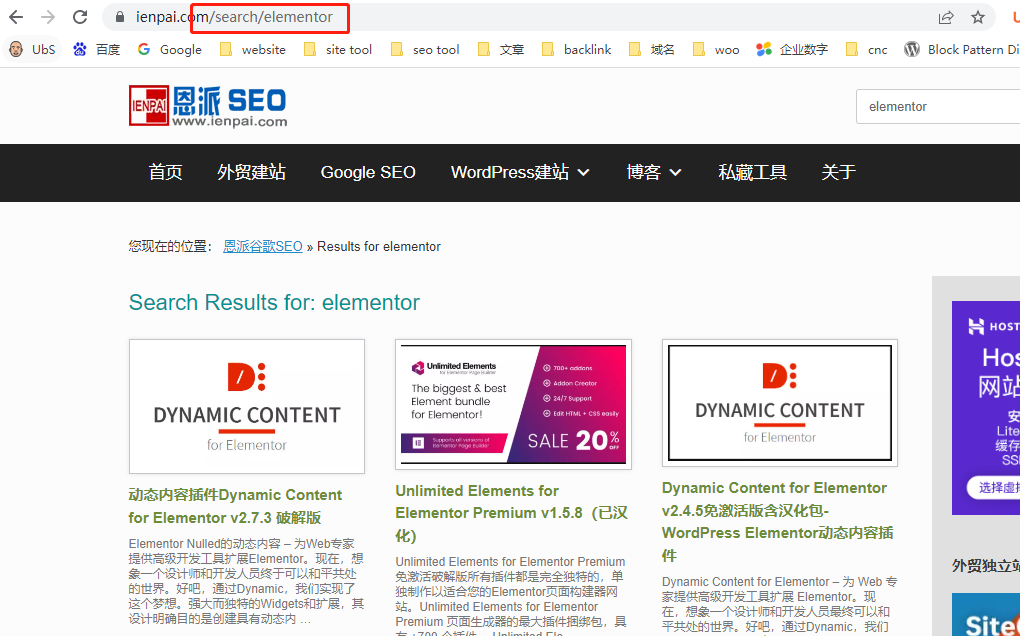
Task: Click the Results for elementor breadcrumb text
Action: pos(379,246)
